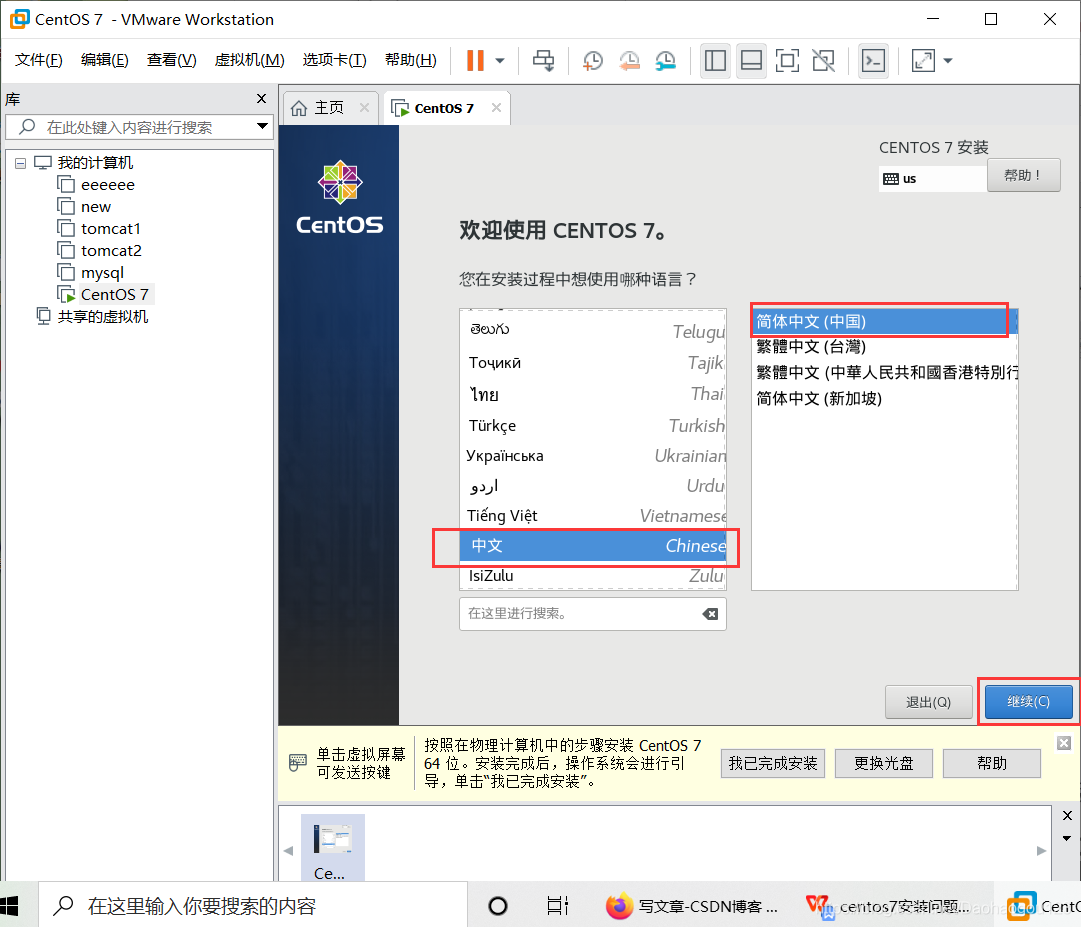The image size is (1081, 927).
Task: Open the 帮助(H) menu
Action: [410, 60]
